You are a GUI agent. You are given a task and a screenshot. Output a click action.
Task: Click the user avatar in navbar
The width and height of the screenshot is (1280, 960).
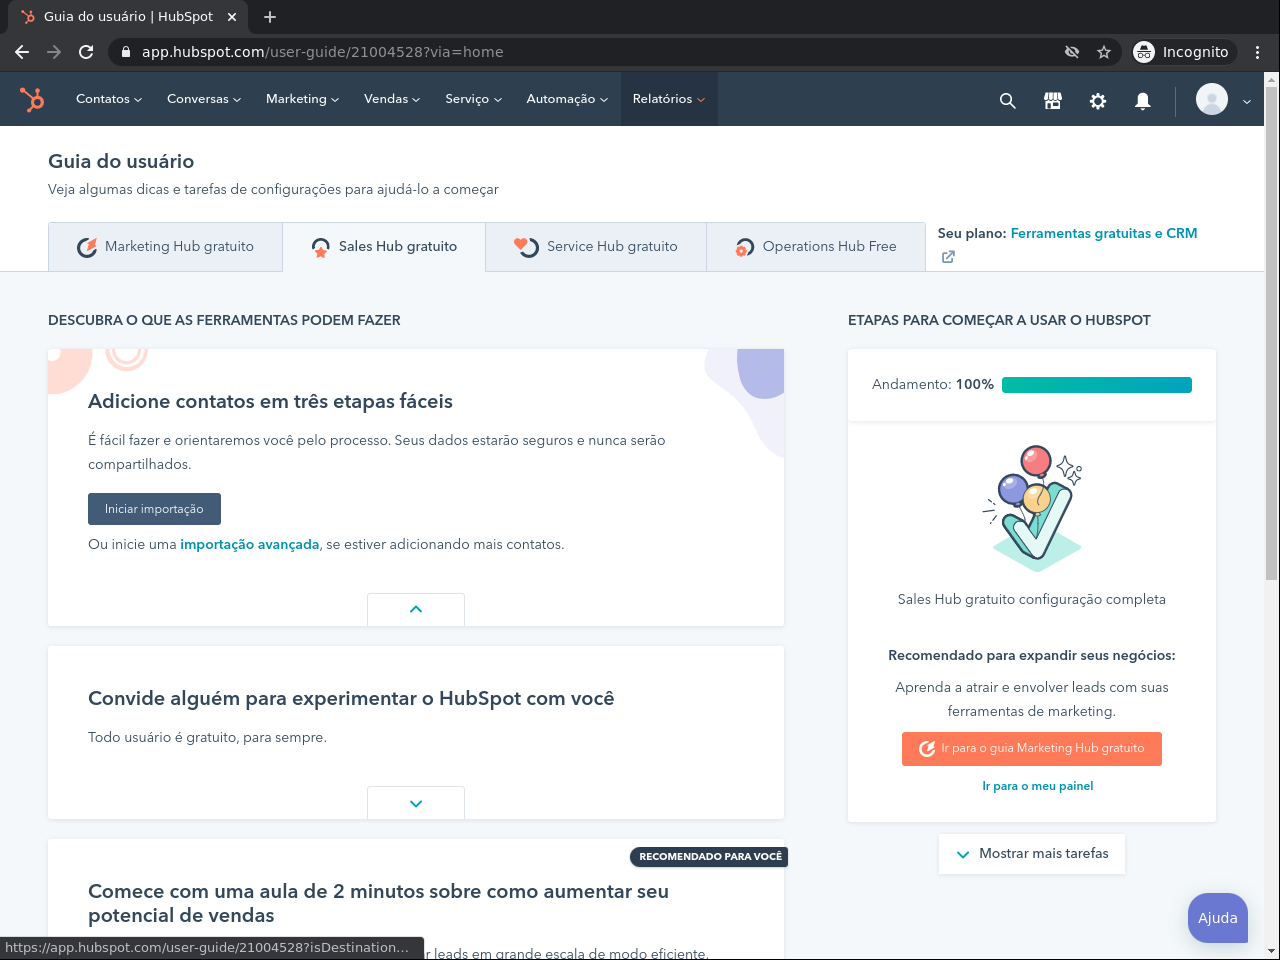tap(1212, 99)
